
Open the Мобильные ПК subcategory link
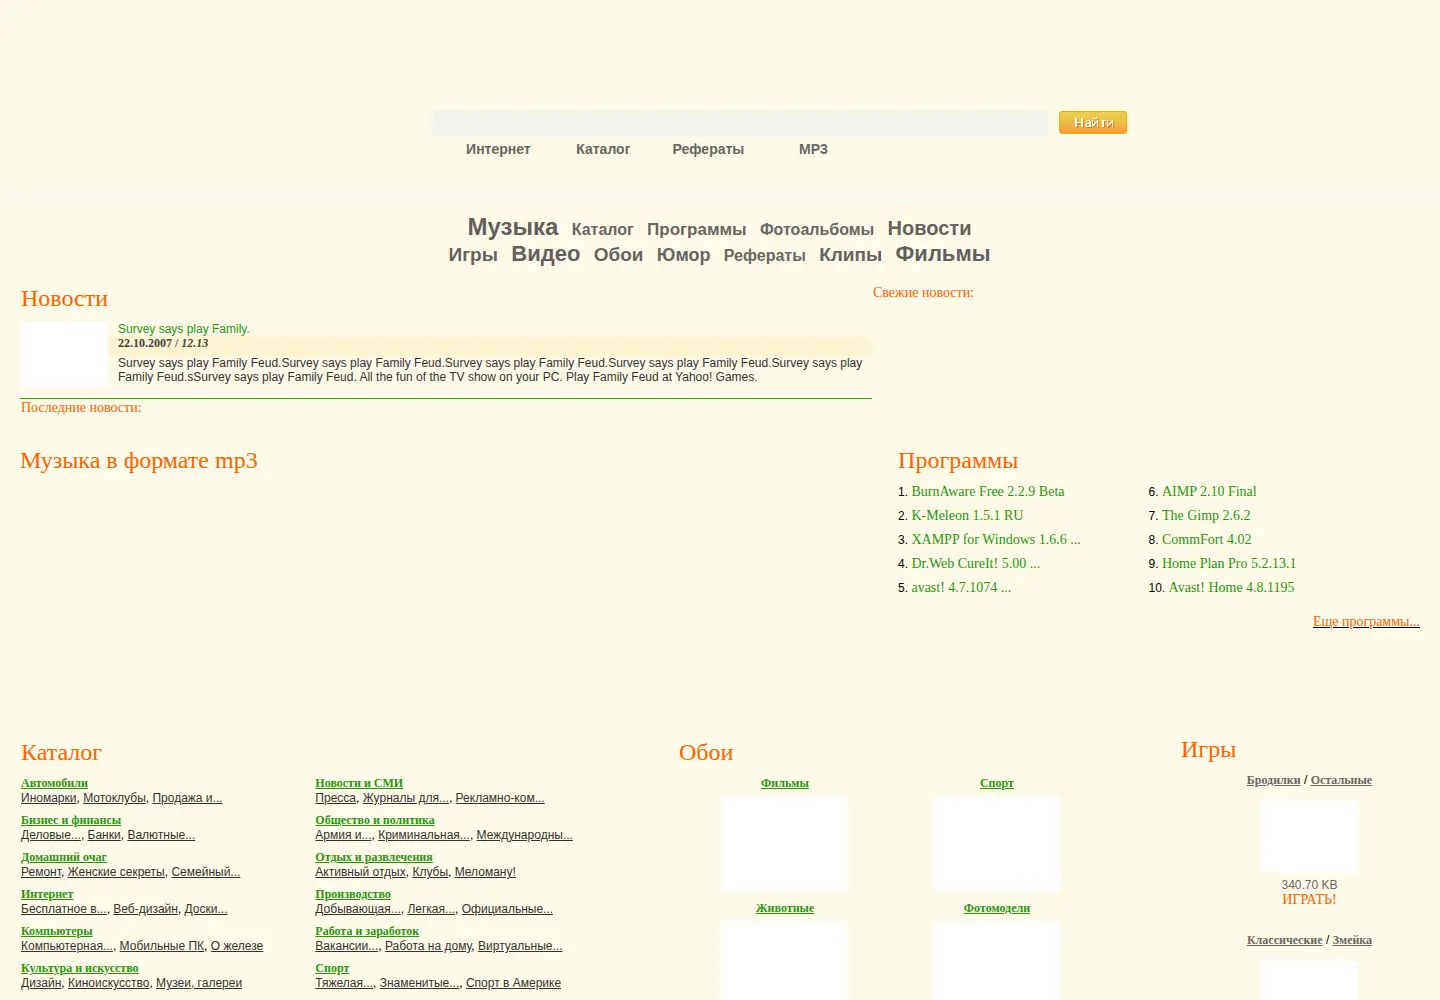[x=162, y=946]
